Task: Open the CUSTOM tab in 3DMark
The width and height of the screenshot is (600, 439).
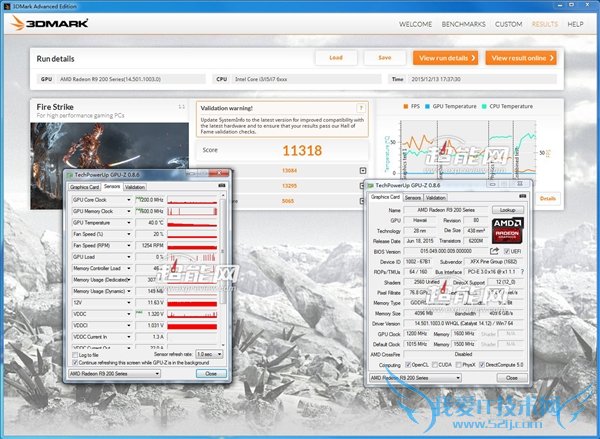Action: (509, 24)
